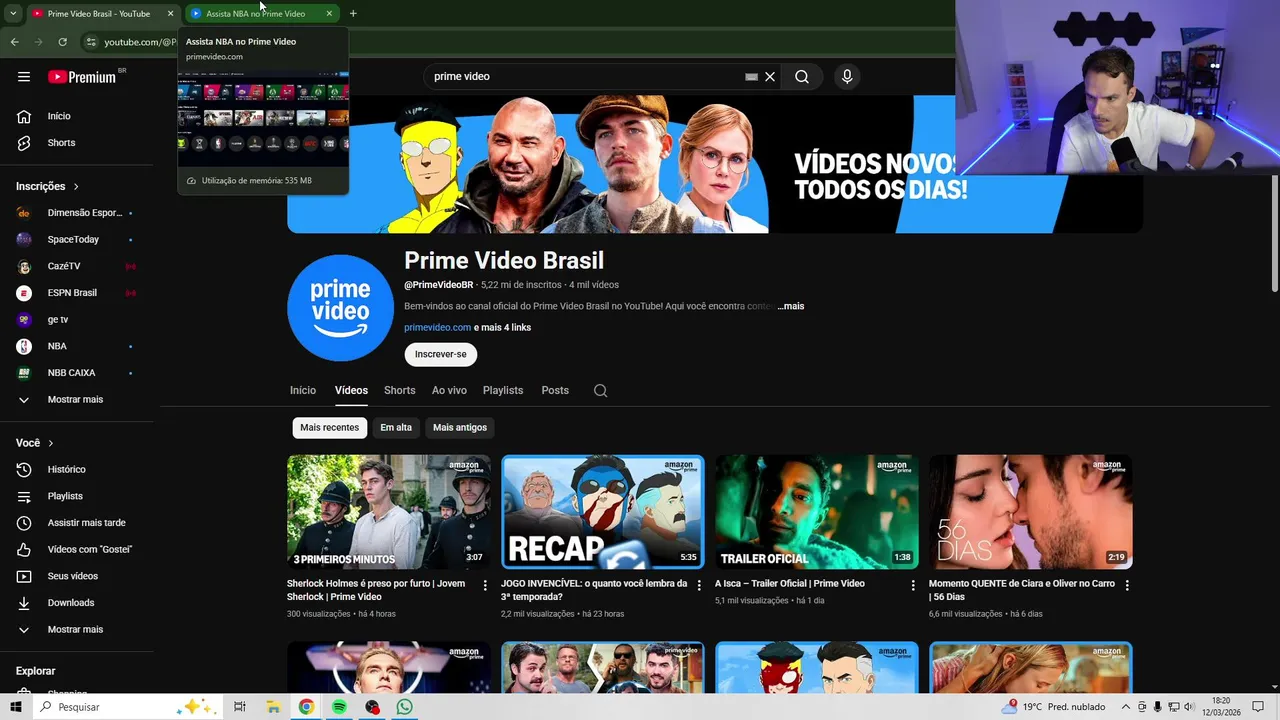Open the primevideo.com link
Image resolution: width=1280 pixels, height=720 pixels.
coord(437,328)
